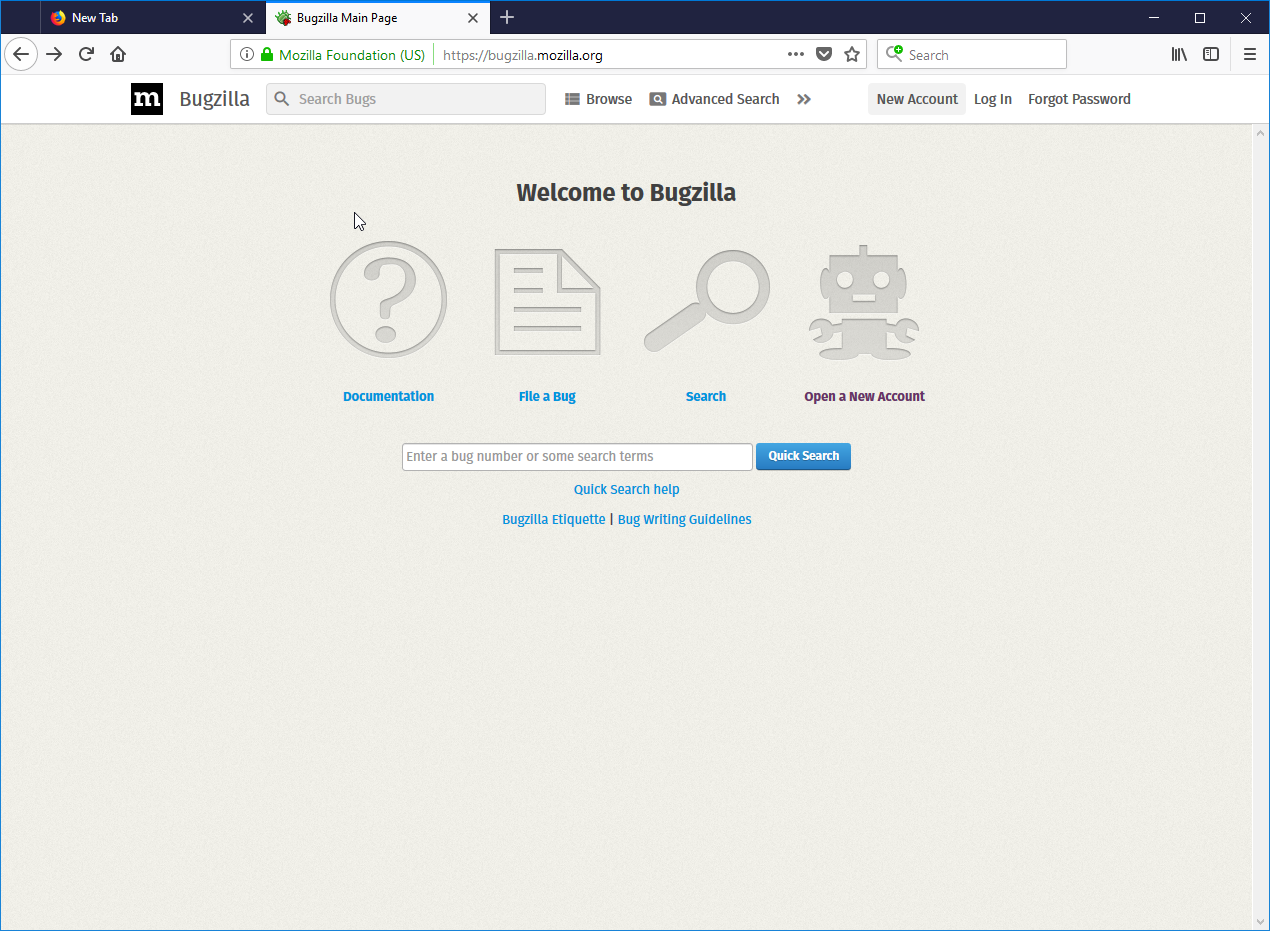Open Browse in the header
This screenshot has width=1270, height=931.
click(x=599, y=99)
